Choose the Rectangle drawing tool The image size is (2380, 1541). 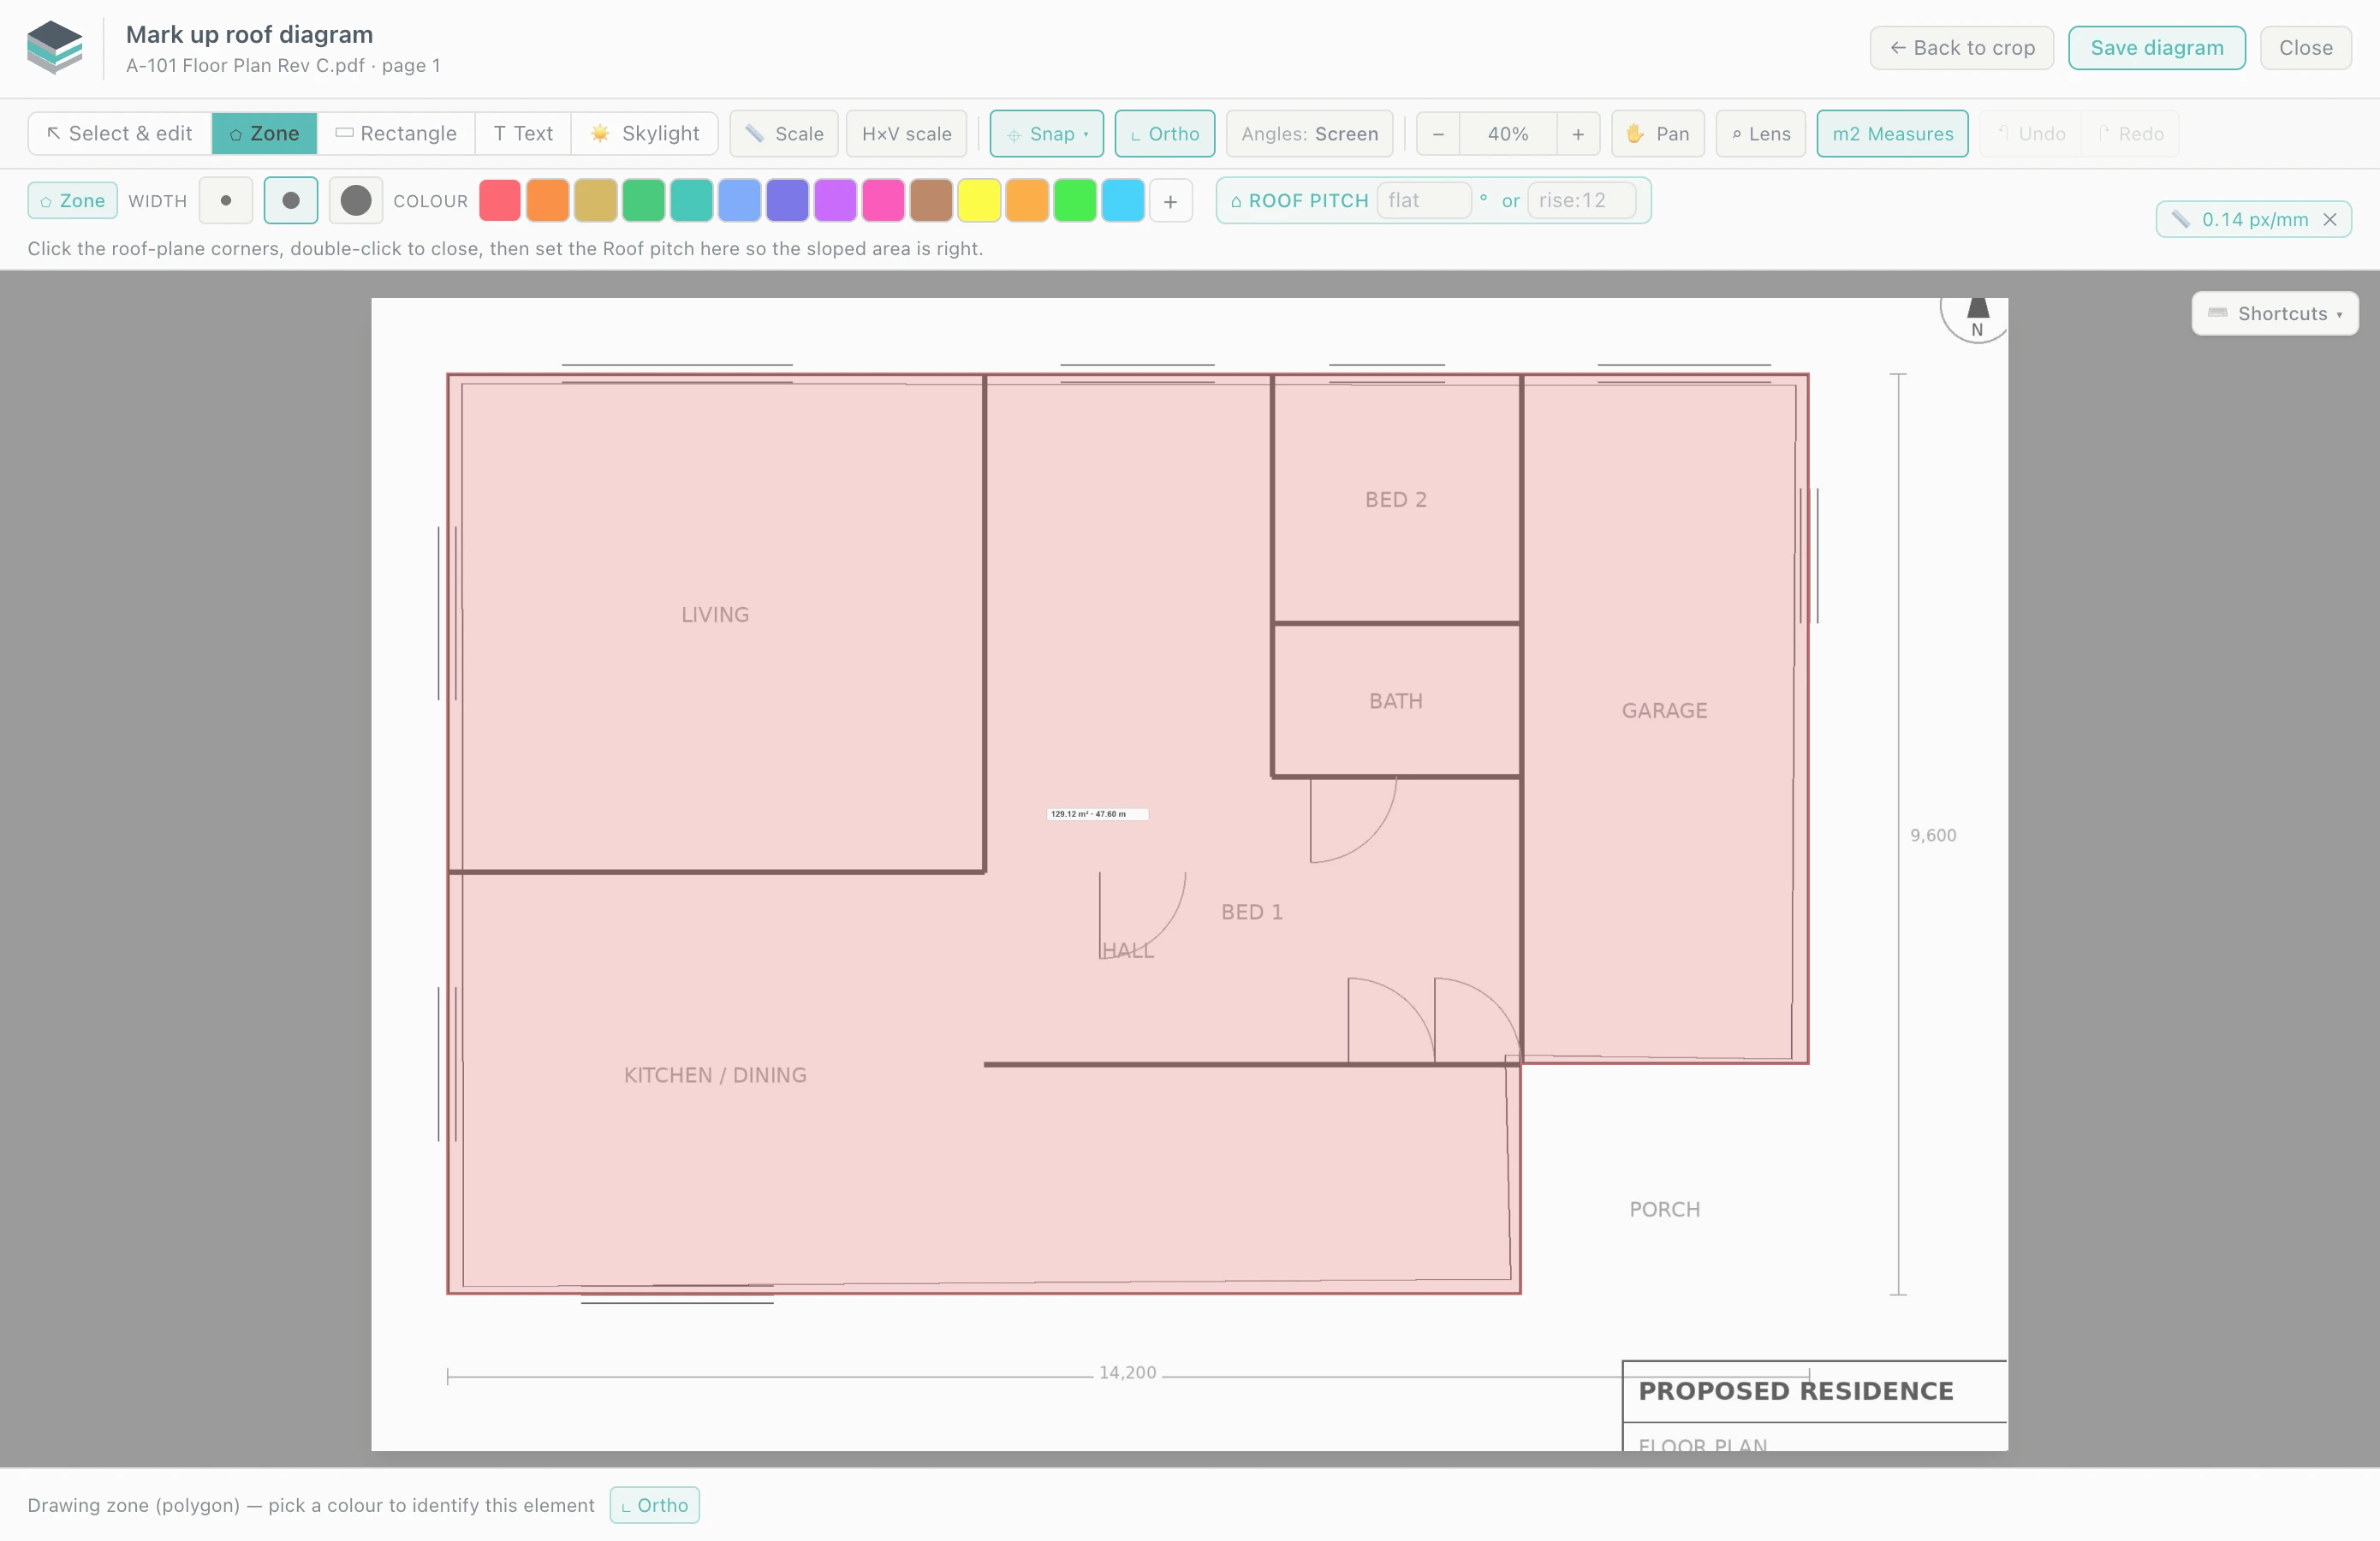click(x=396, y=133)
